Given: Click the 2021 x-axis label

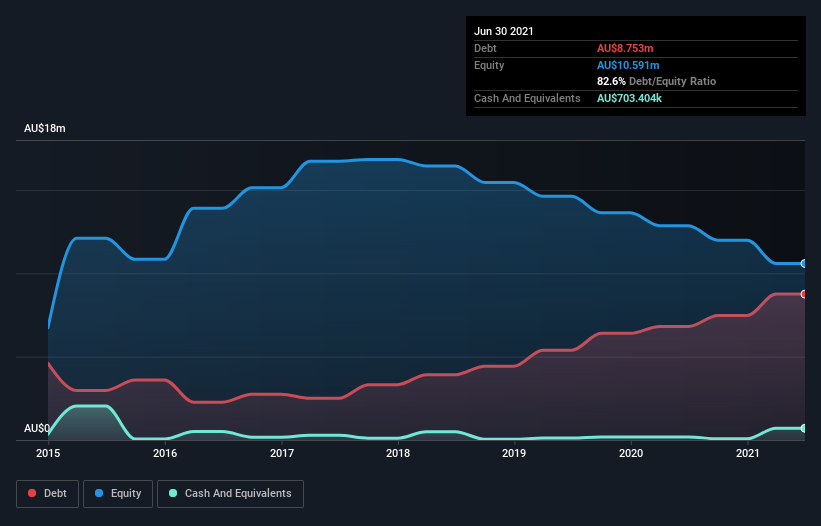Looking at the screenshot, I should click(x=748, y=453).
